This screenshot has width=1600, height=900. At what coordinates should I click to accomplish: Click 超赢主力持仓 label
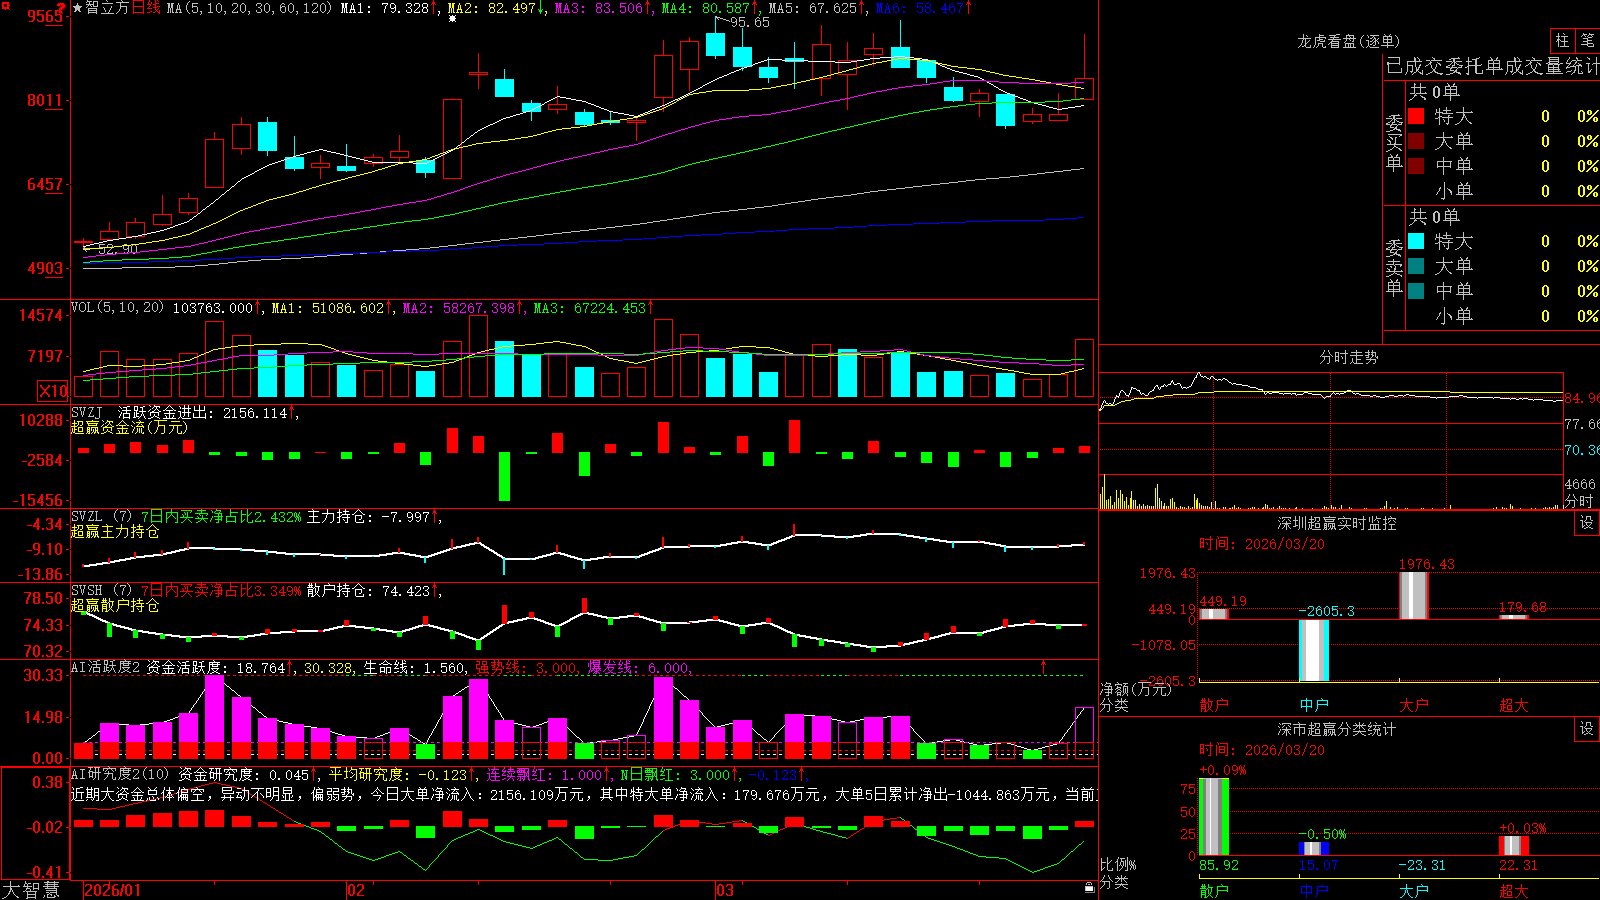coord(115,531)
